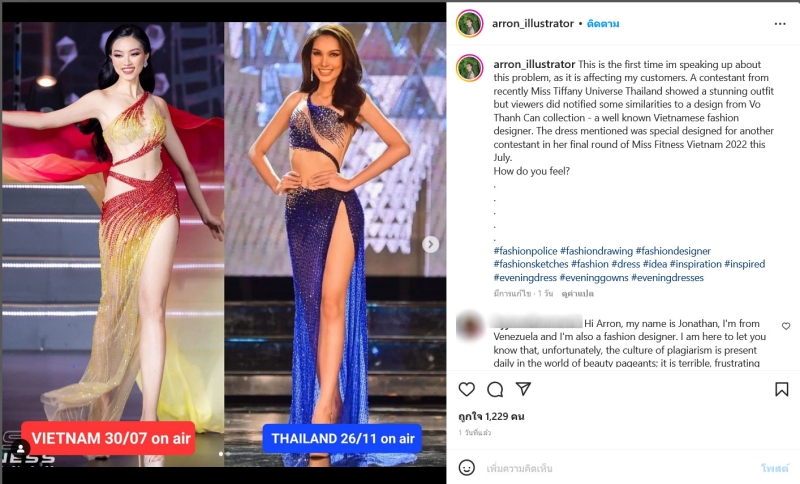Screen dimensions: 800x484
Task: Show tagged people icon on photo
Action: (20, 449)
